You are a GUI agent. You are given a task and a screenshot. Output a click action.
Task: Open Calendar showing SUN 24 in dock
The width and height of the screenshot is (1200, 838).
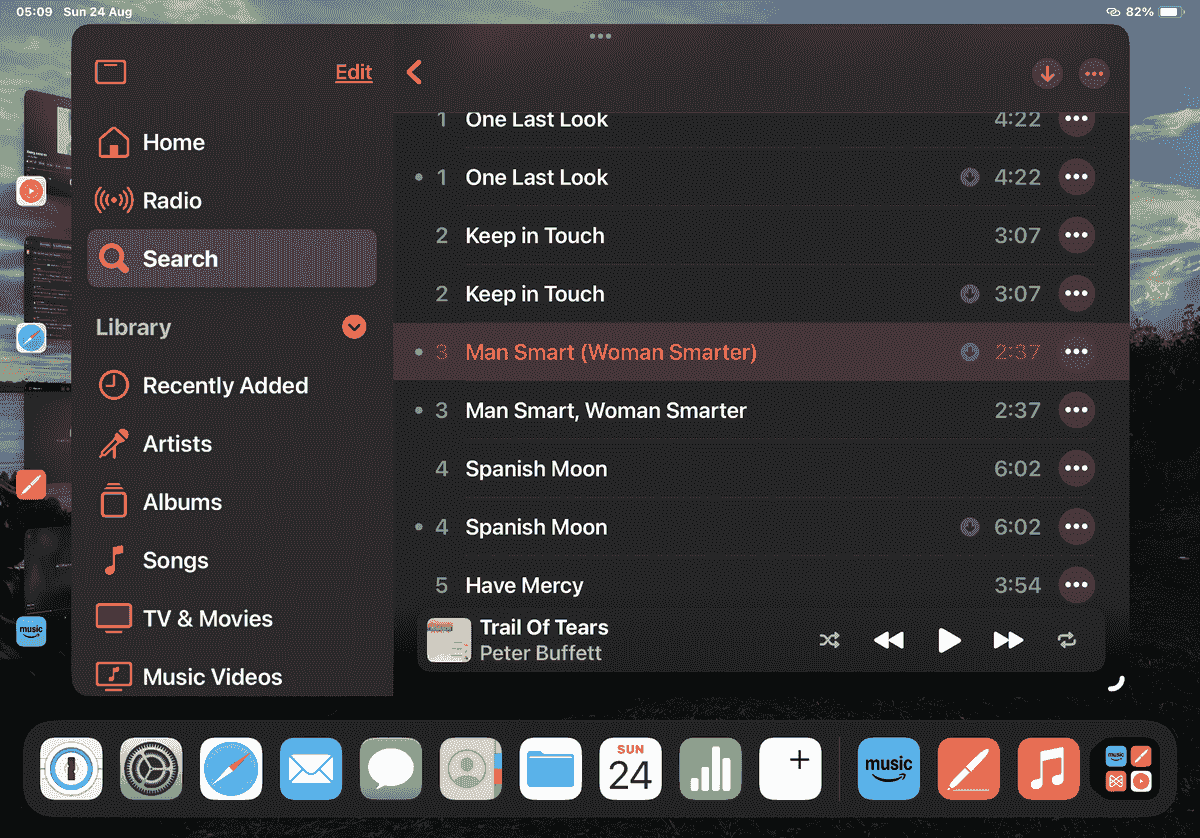pyautogui.click(x=631, y=769)
